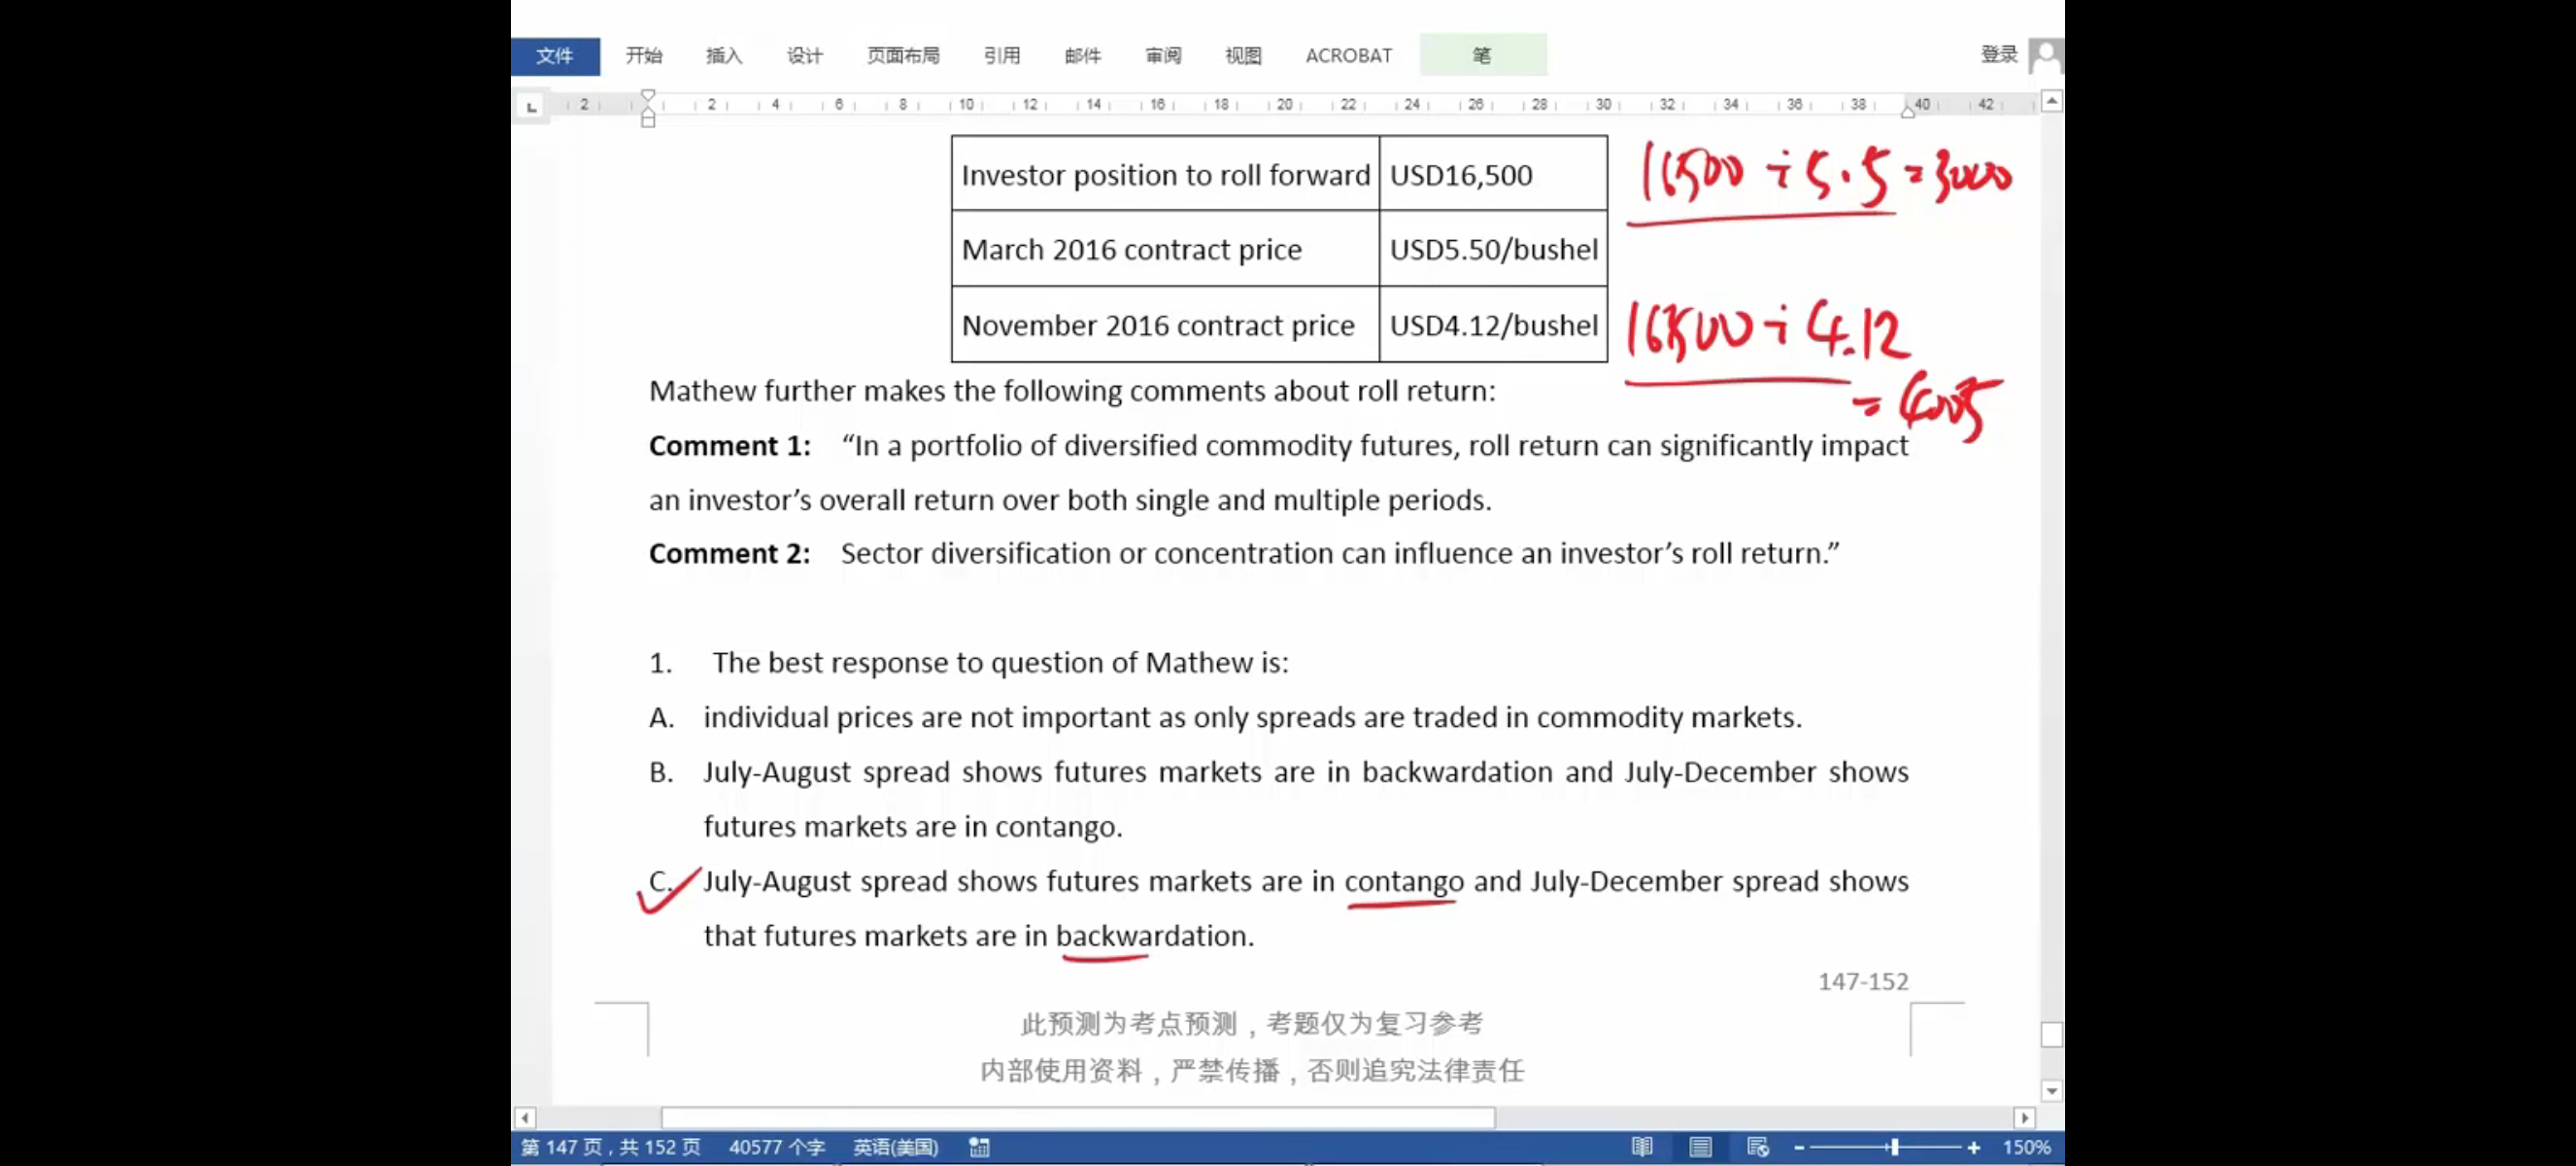Select the 笔 (Pen) tab

(1482, 56)
